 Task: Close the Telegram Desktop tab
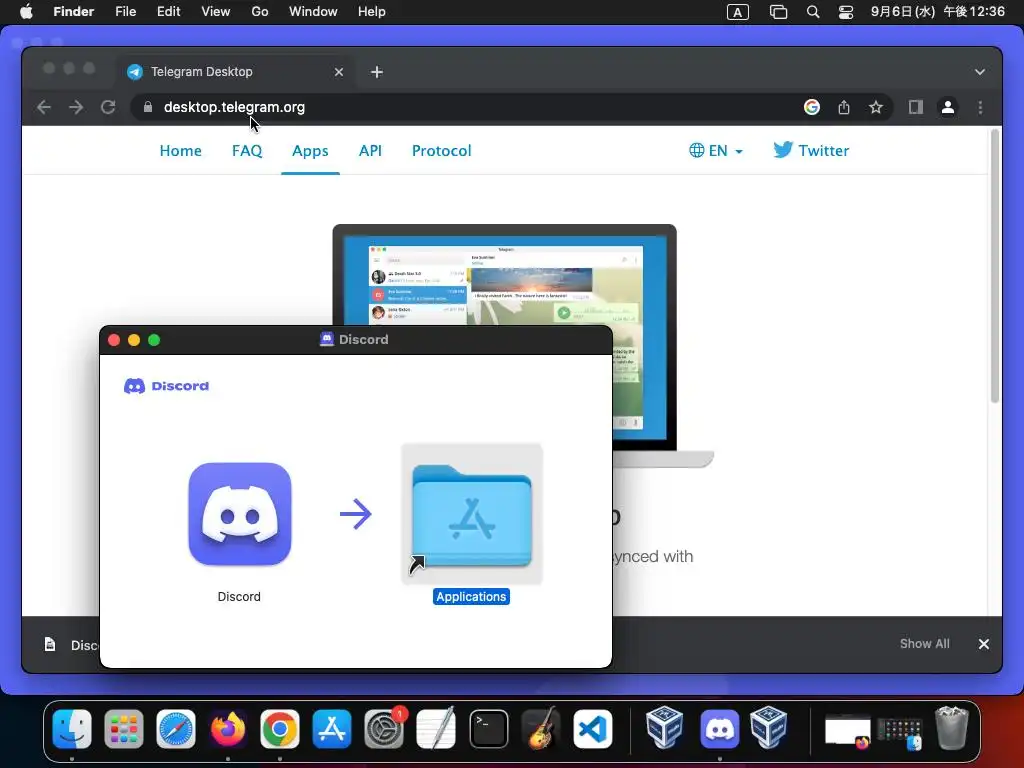click(338, 72)
